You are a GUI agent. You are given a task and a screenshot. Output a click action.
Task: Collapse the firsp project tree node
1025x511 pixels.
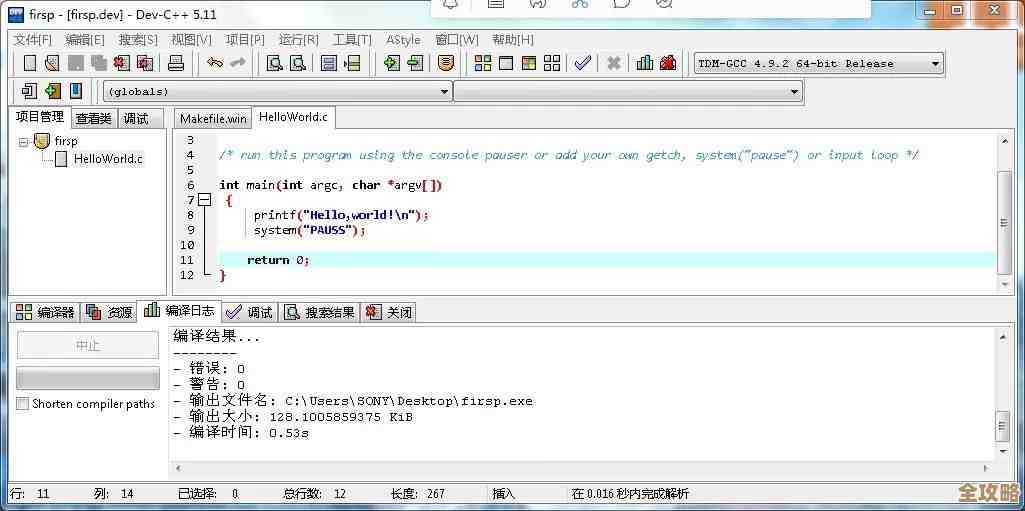click(24, 142)
